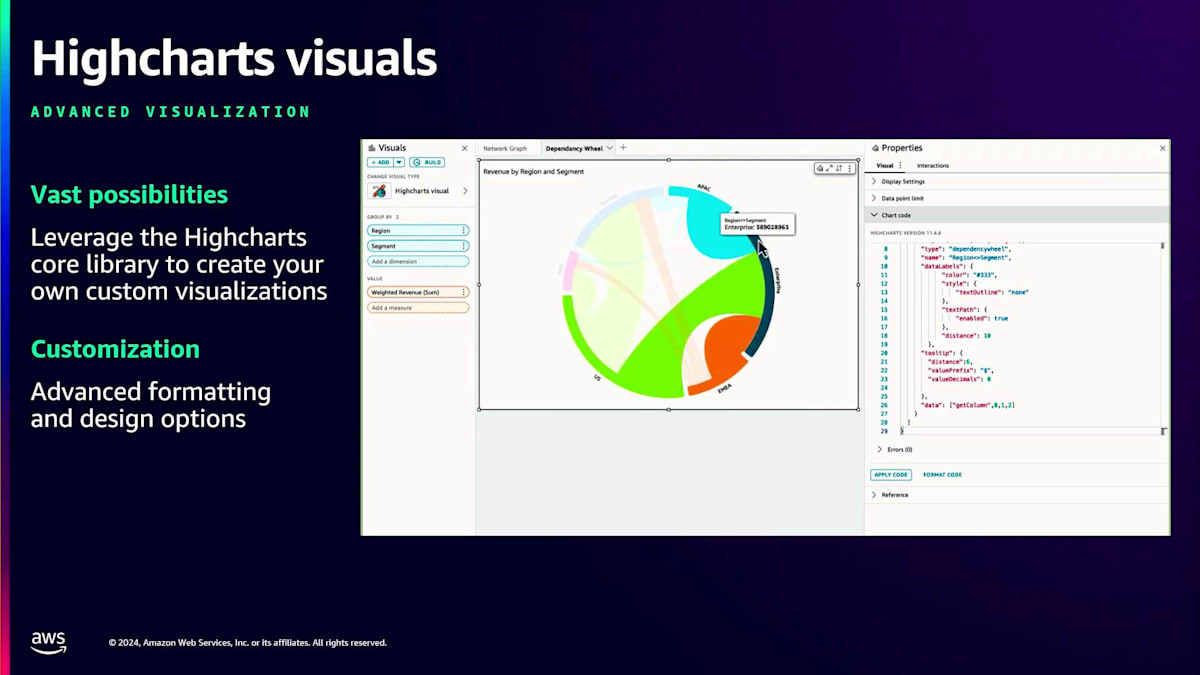Click the chart title Revenue by Region and Segment

click(x=533, y=172)
